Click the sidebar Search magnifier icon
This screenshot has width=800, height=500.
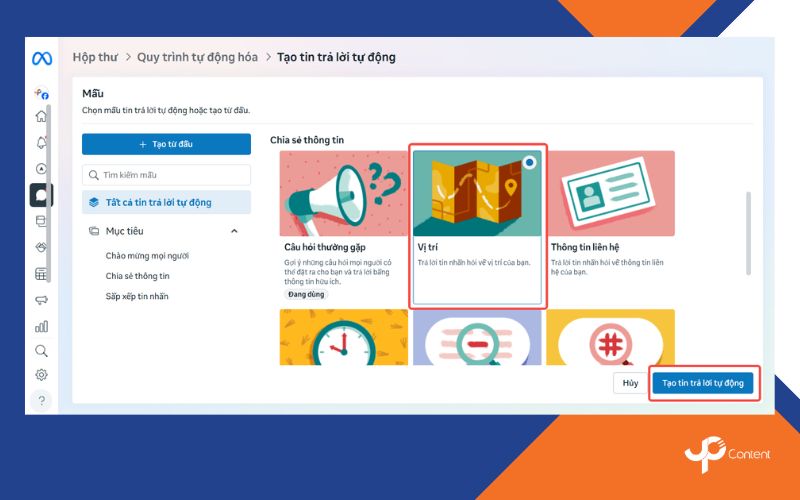coord(41,351)
